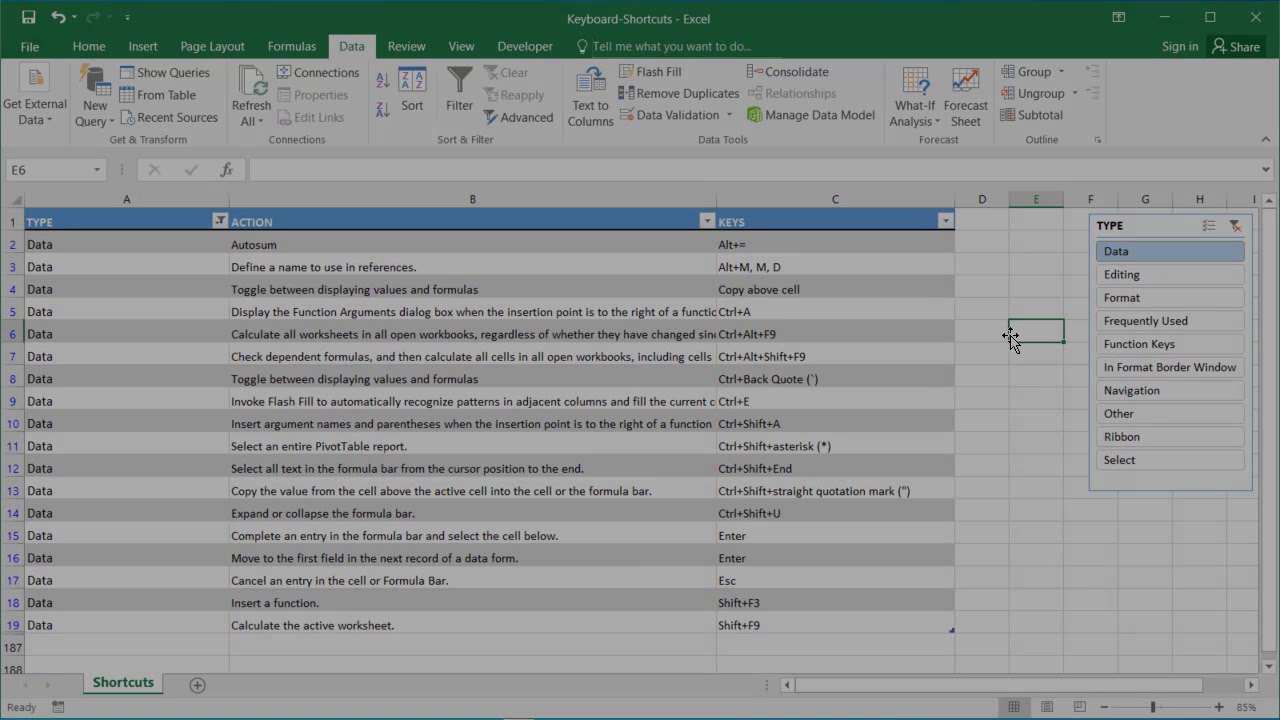The width and height of the screenshot is (1280, 720).
Task: Click the Tell me what you want box
Action: [x=664, y=46]
